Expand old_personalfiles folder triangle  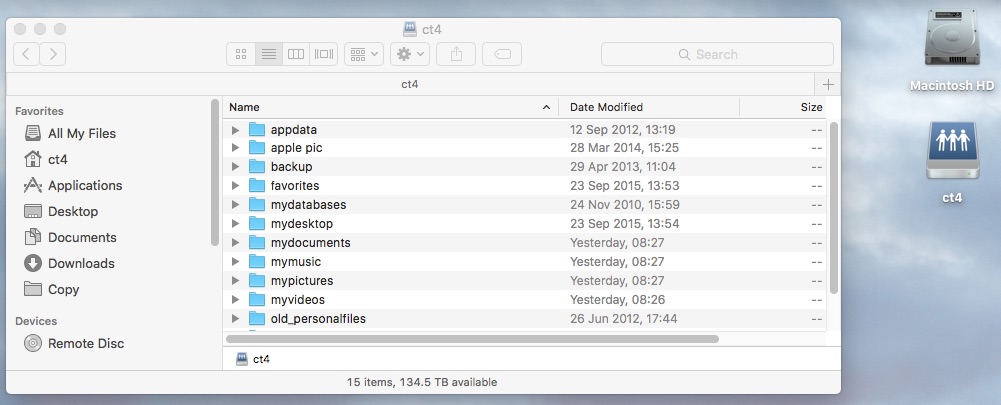pos(236,318)
